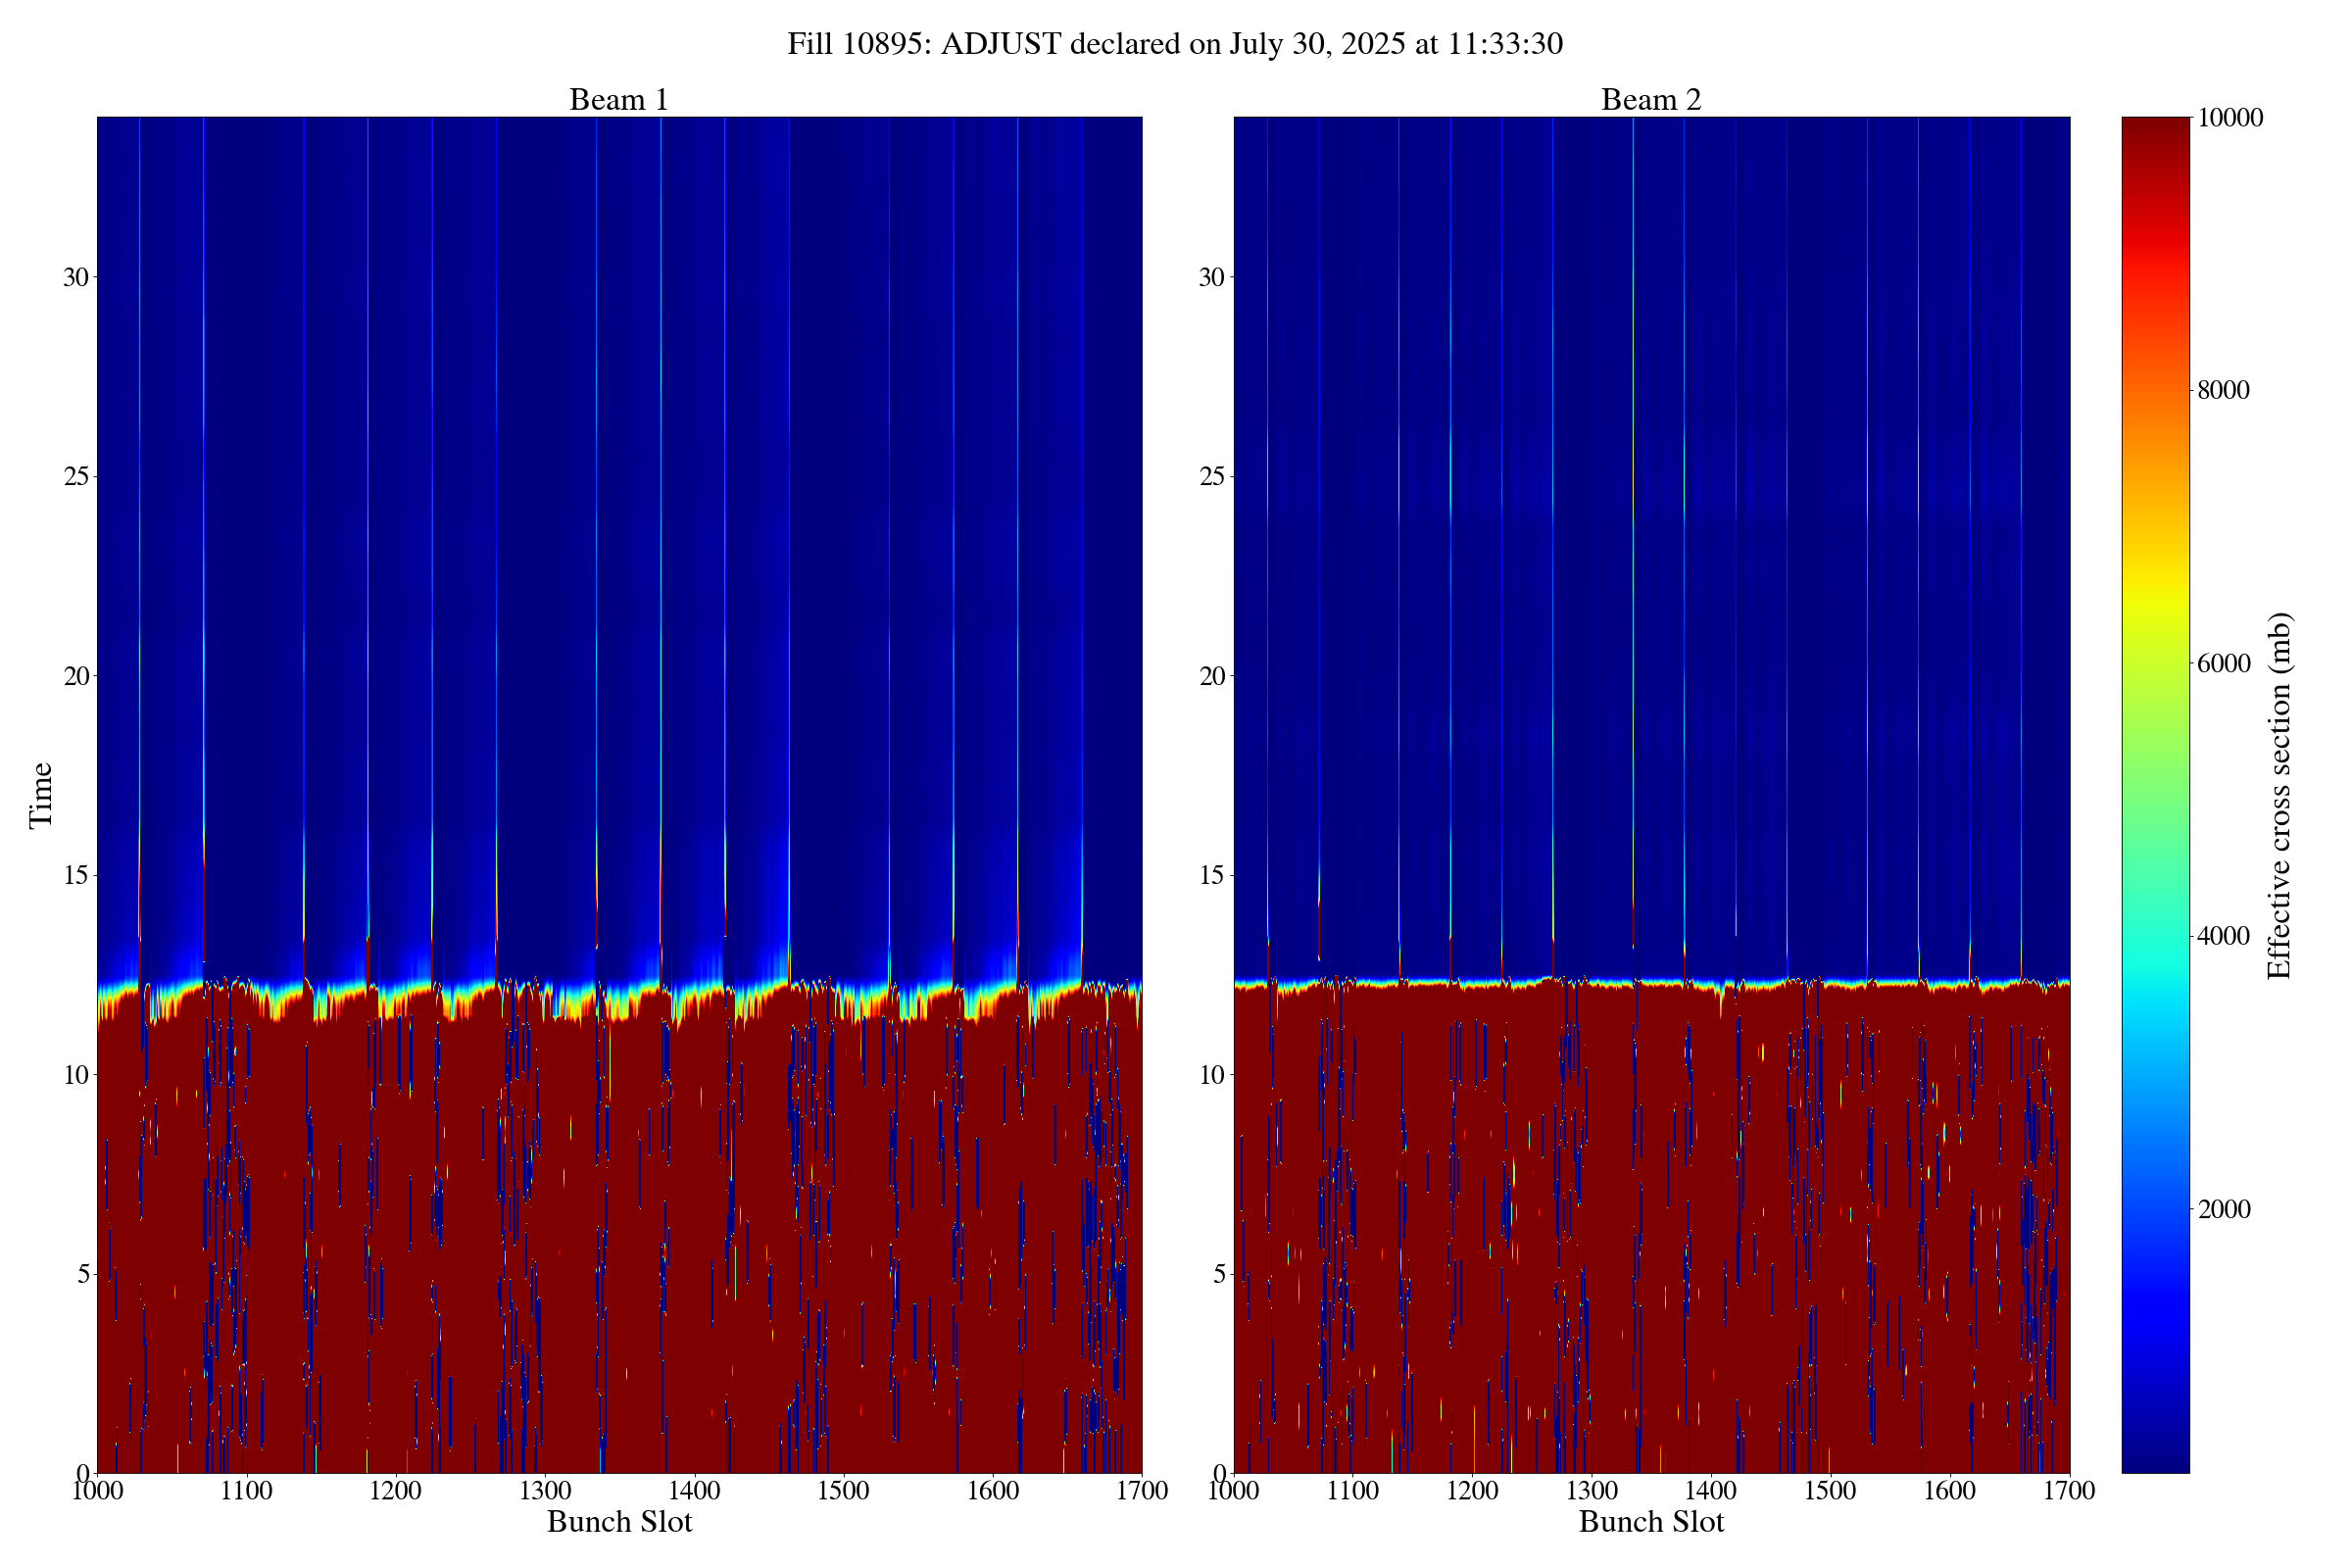Click the 6000 tick label on colorbar
Viewport: 2352px width, 1568px height.
pos(2223,663)
